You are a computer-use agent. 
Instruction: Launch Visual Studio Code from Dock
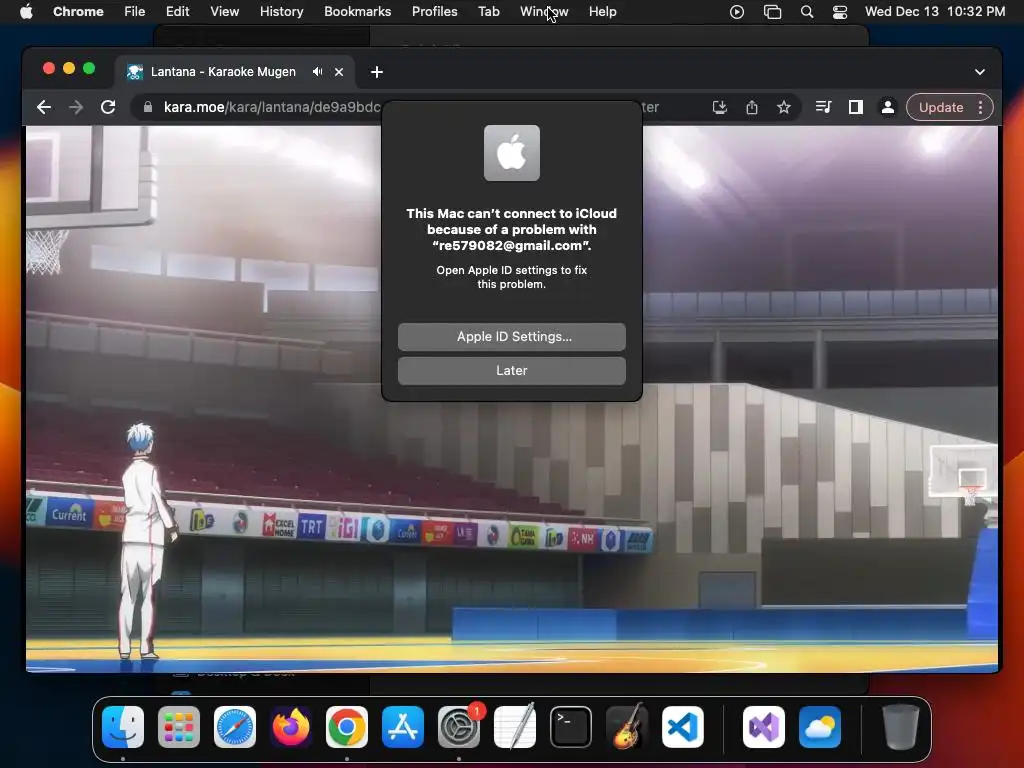683,727
